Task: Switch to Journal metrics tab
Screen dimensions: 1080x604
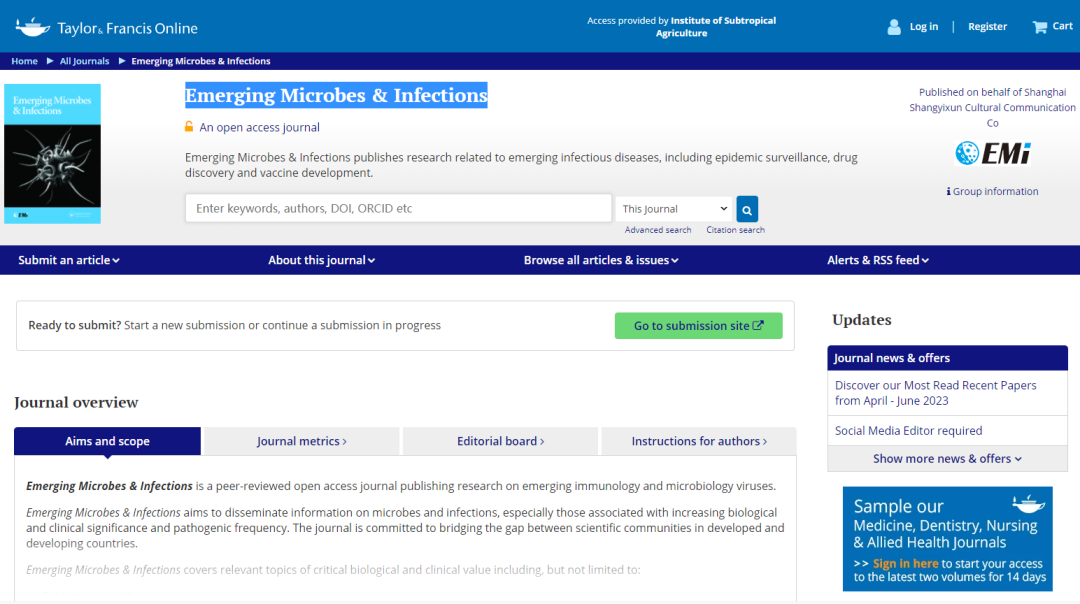Action: tap(302, 441)
